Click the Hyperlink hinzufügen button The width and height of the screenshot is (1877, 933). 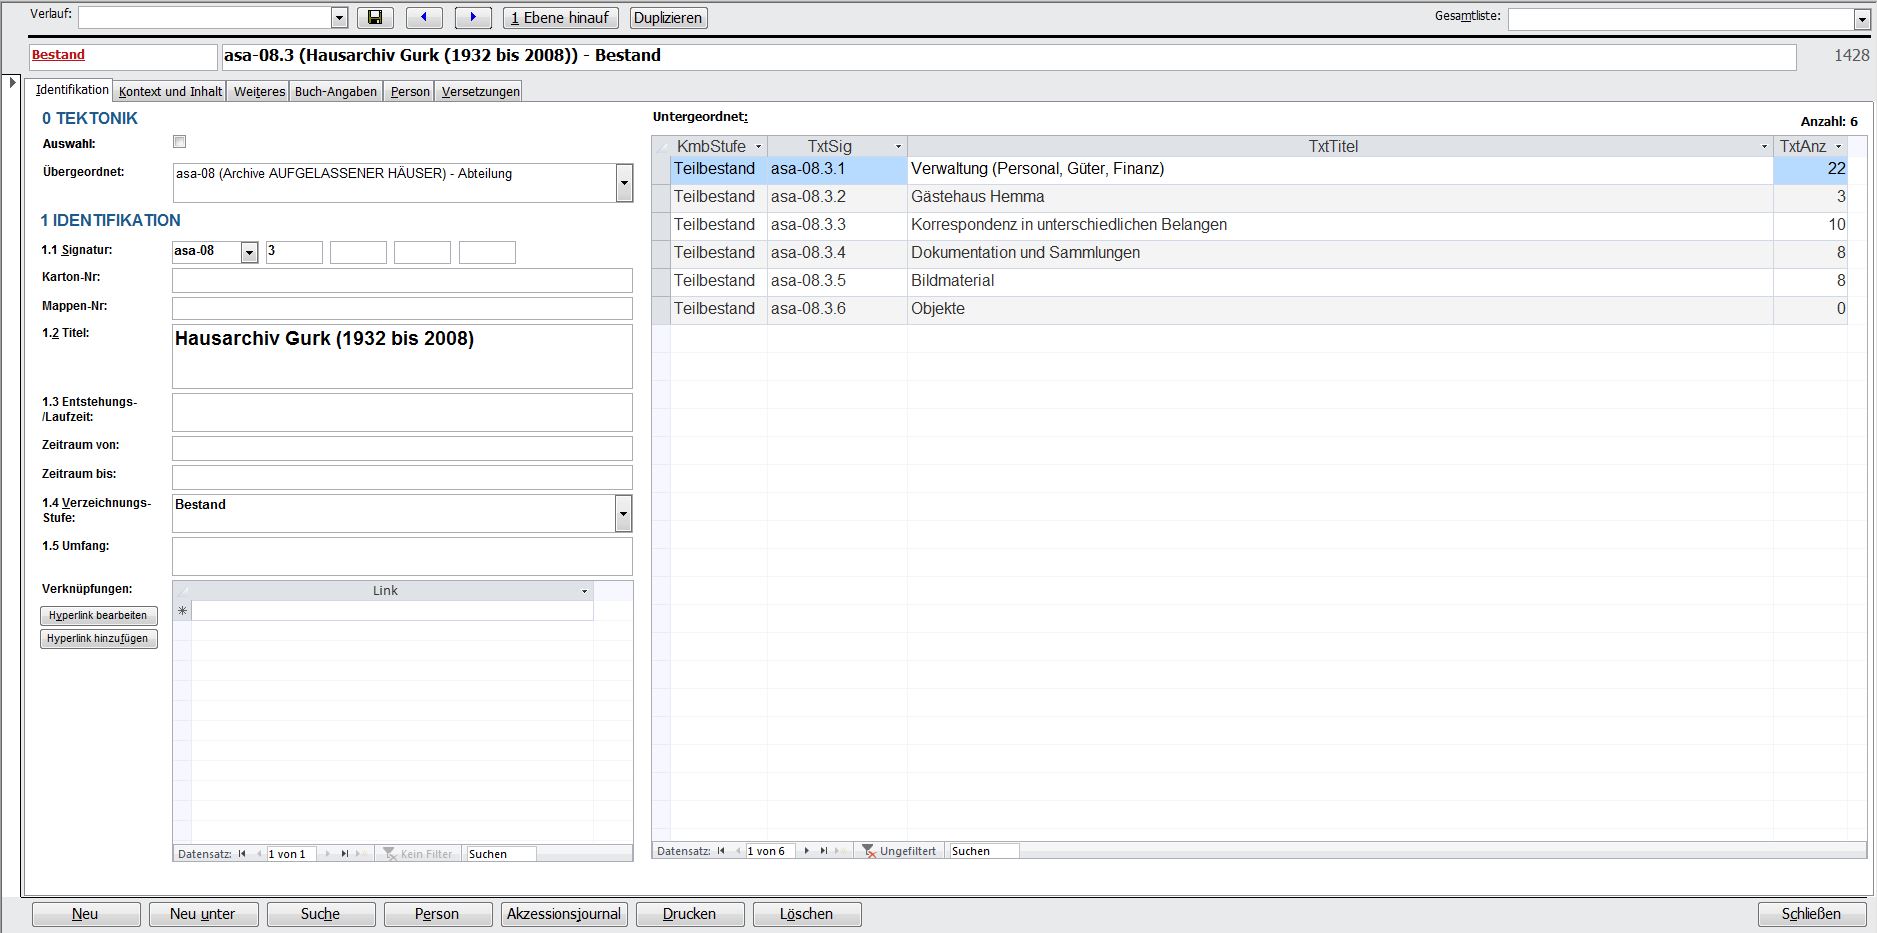pyautogui.click(x=98, y=638)
